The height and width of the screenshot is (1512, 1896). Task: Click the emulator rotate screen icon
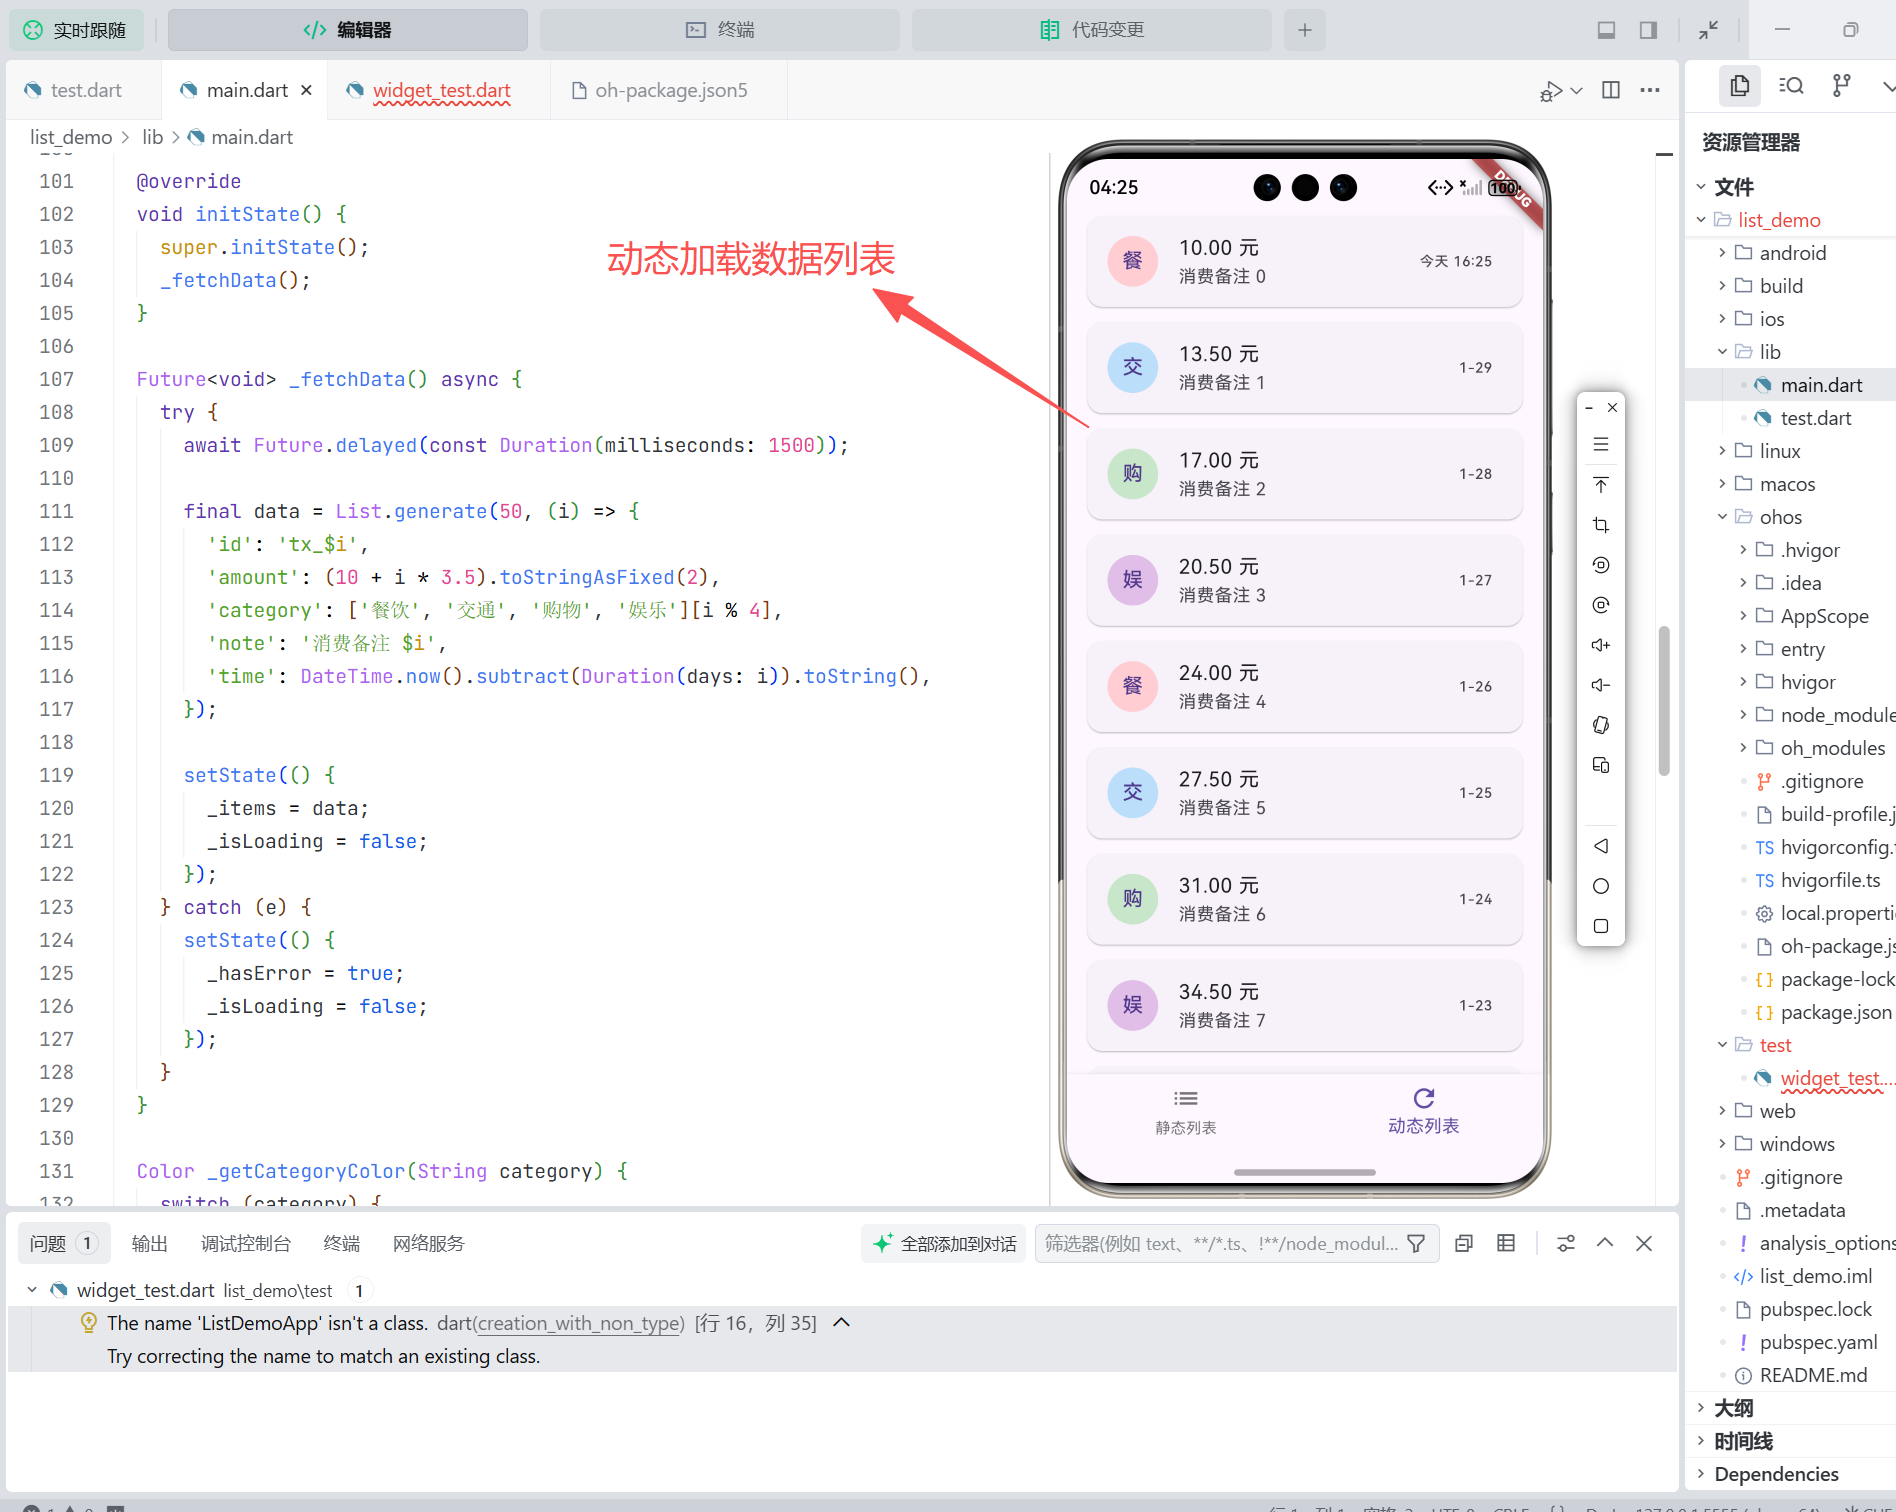tap(1601, 725)
